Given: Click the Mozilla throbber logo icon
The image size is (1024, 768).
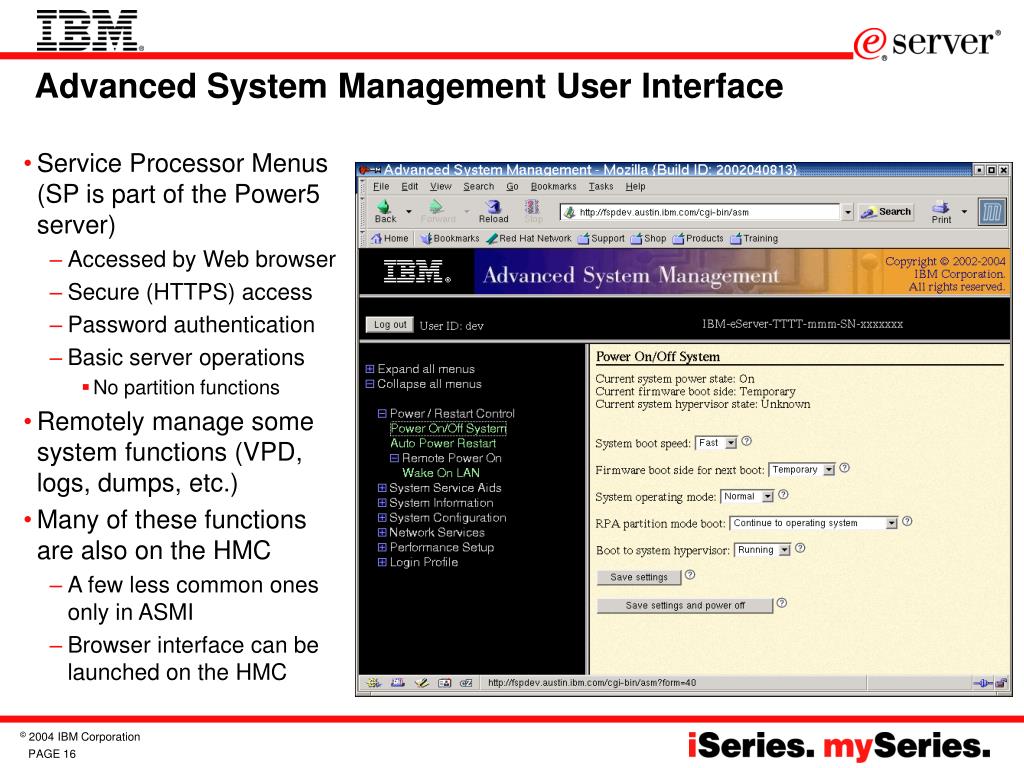Looking at the screenshot, I should [x=992, y=212].
